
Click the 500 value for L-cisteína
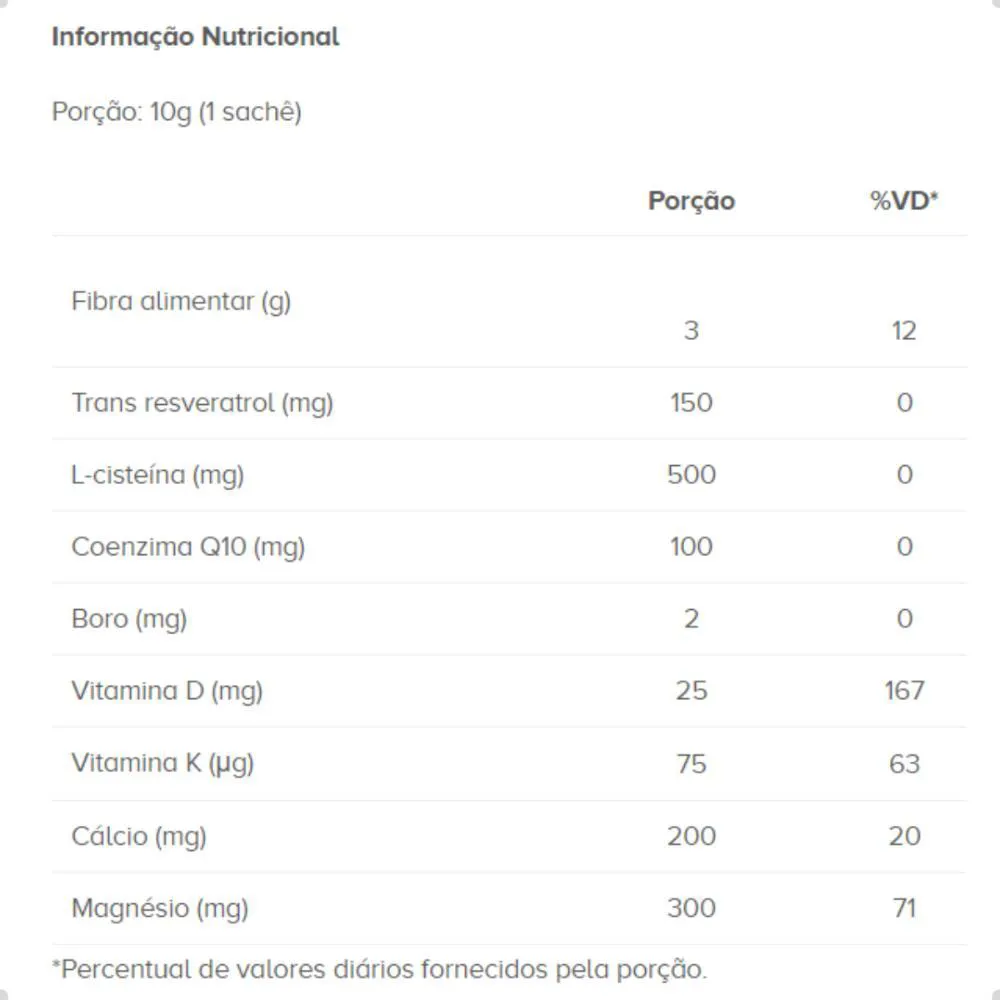pyautogui.click(x=691, y=475)
